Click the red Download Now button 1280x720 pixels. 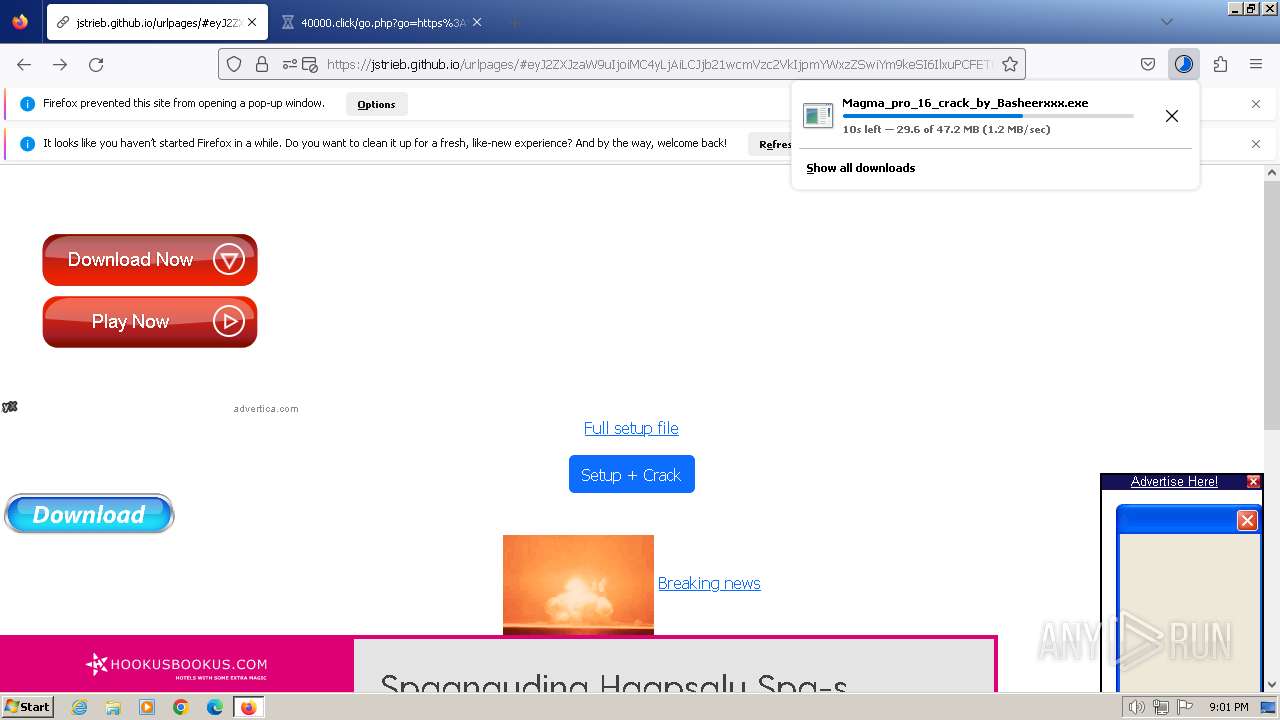(x=150, y=260)
